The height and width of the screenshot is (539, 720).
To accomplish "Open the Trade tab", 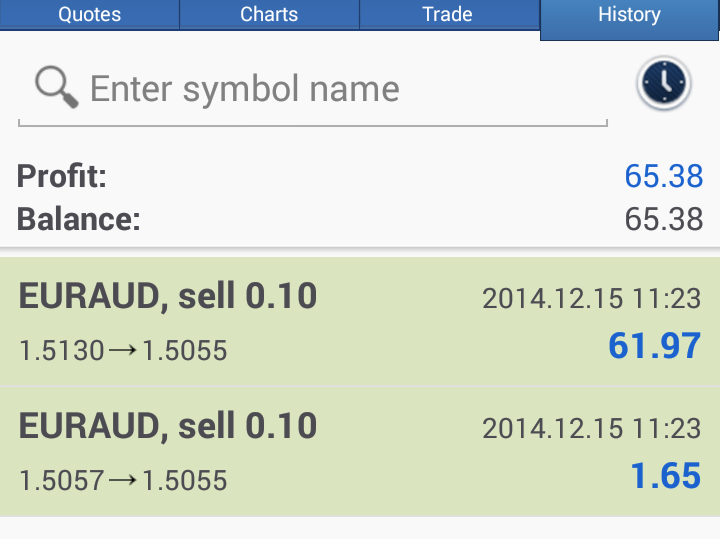I will pyautogui.click(x=448, y=14).
